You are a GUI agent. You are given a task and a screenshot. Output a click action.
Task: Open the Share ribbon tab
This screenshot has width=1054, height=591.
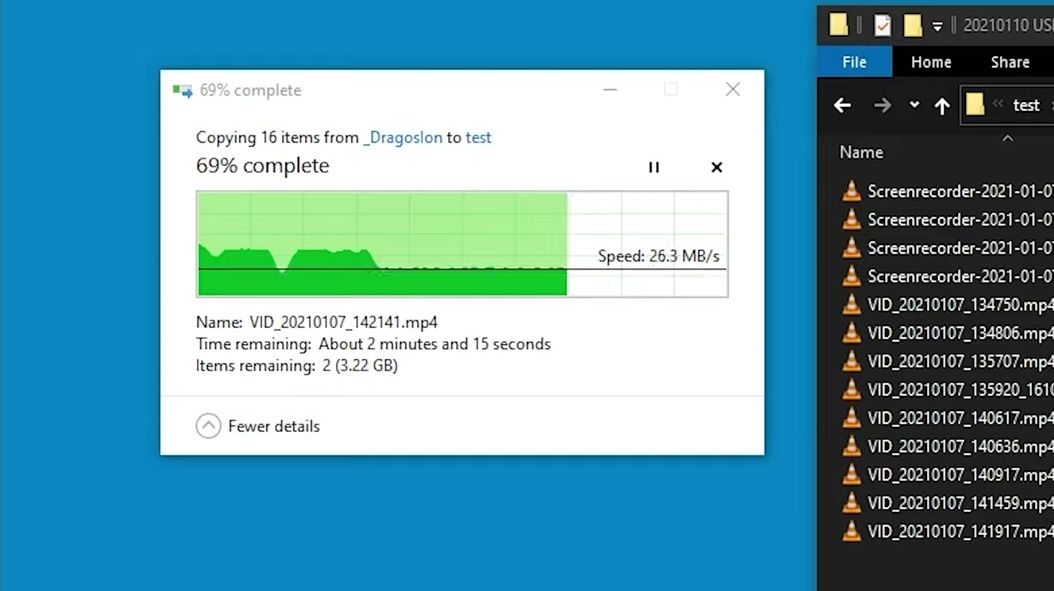[1010, 62]
